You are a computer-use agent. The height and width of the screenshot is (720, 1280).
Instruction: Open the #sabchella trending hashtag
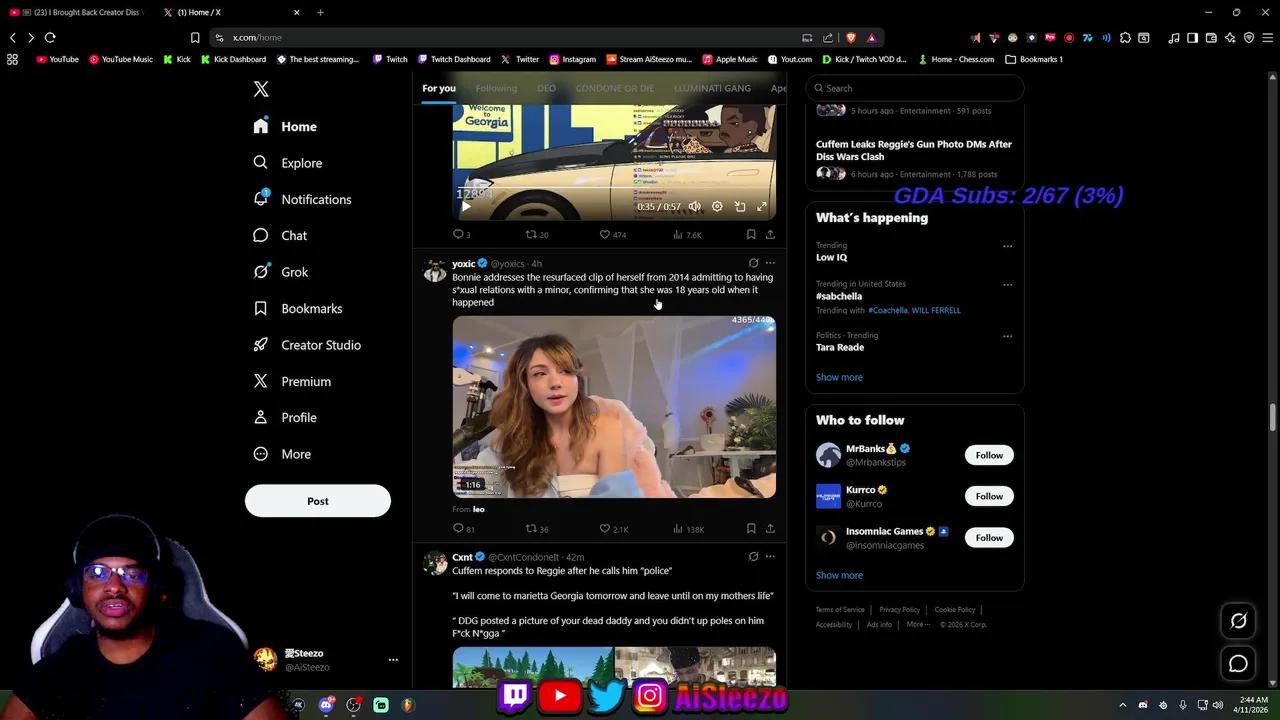pyautogui.click(x=839, y=296)
